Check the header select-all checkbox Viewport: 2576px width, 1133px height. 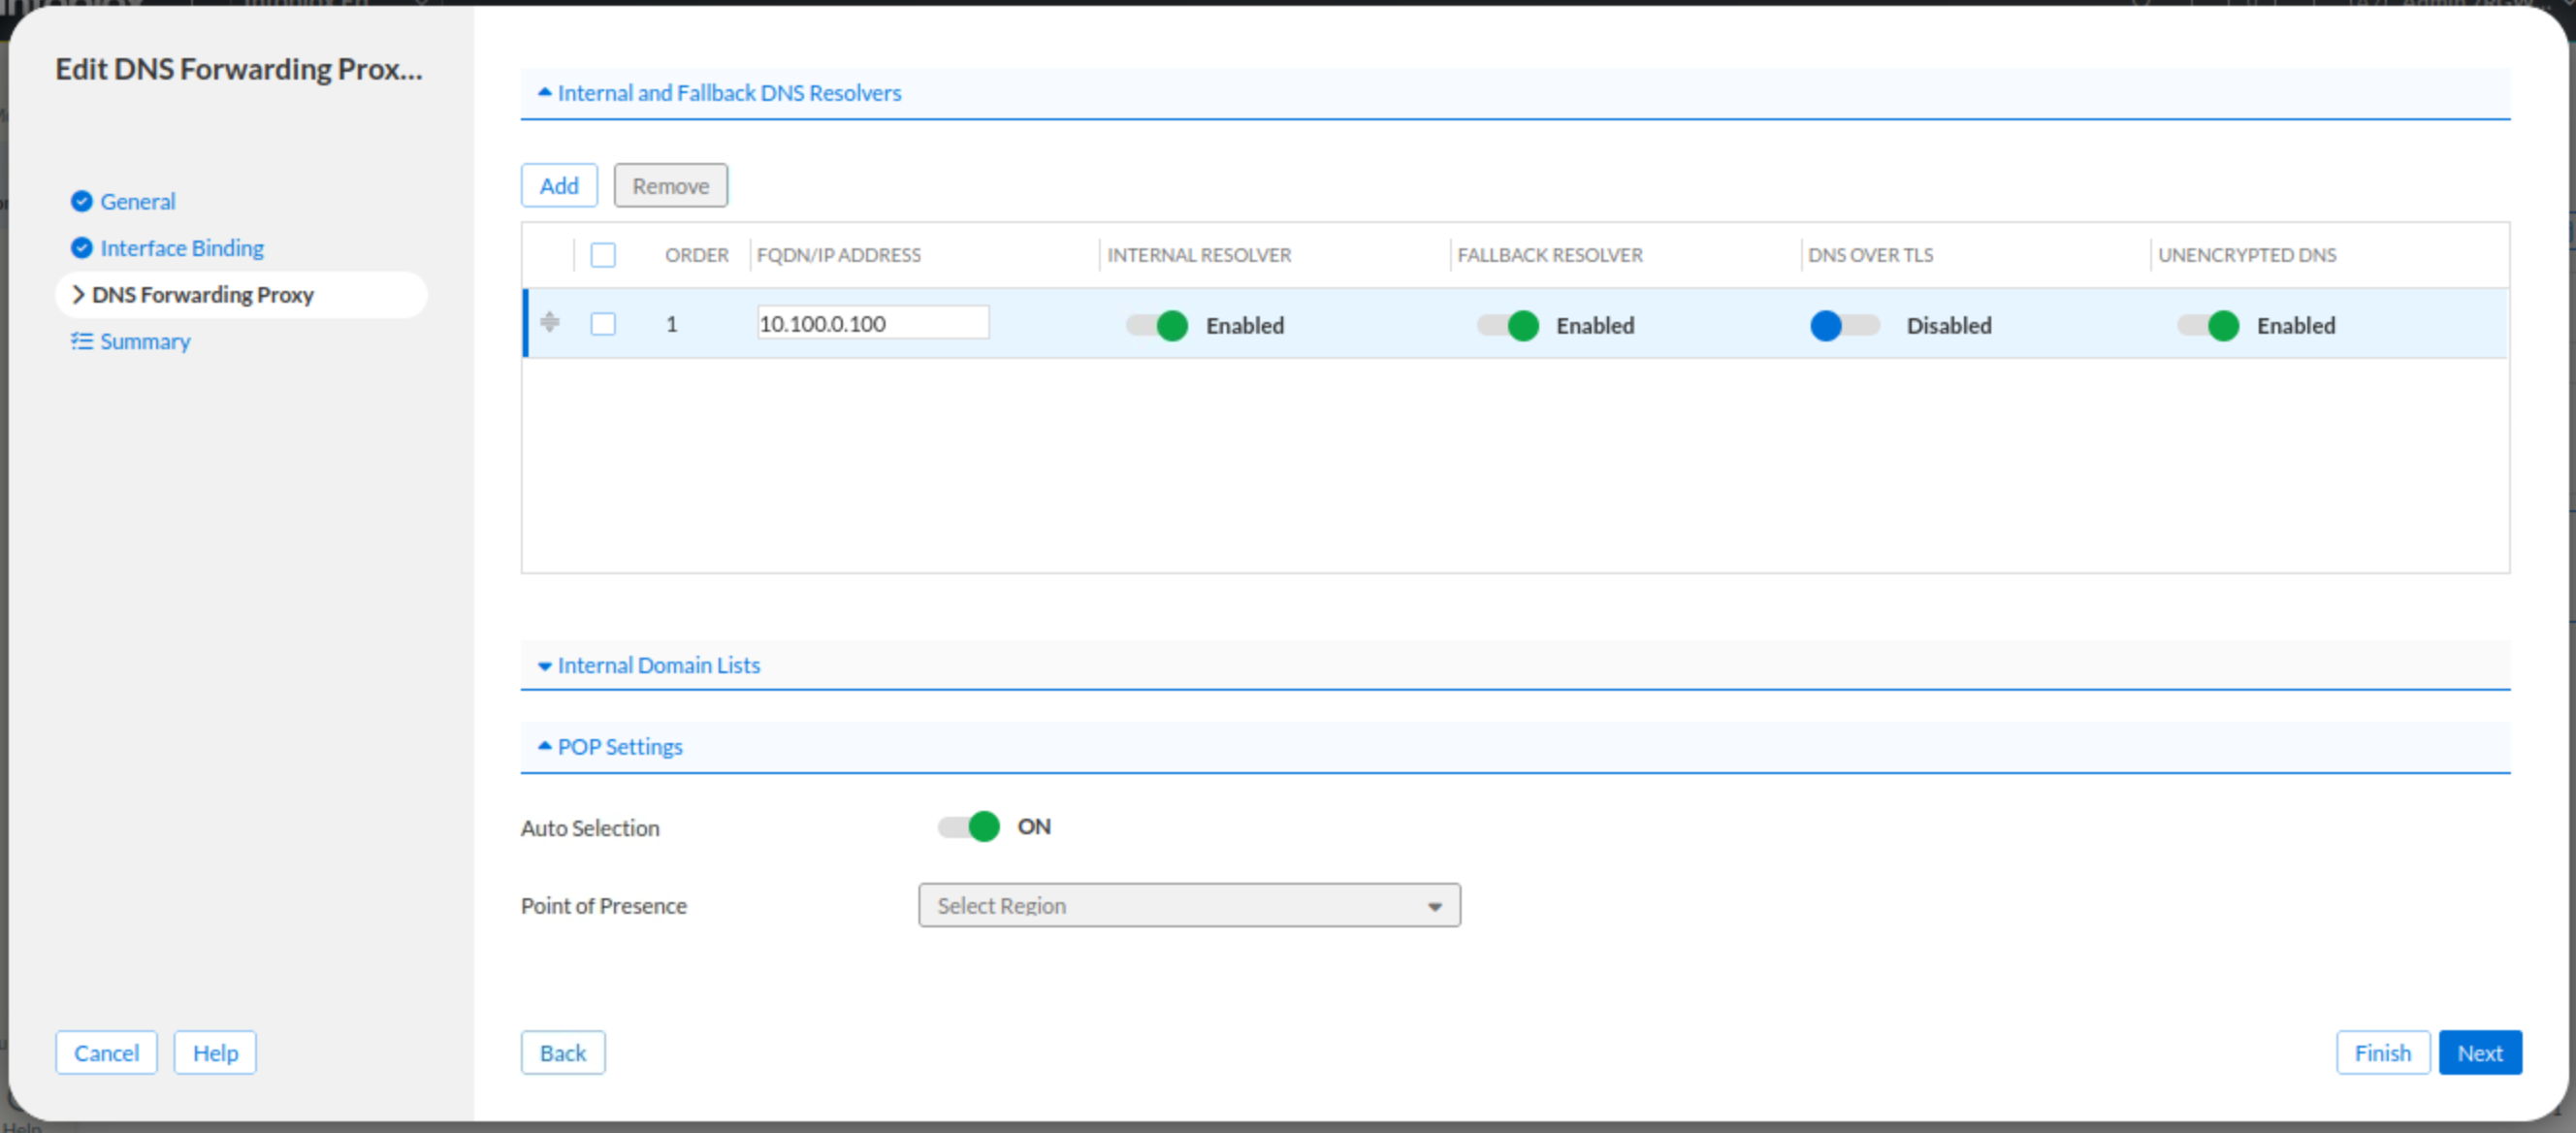click(603, 255)
